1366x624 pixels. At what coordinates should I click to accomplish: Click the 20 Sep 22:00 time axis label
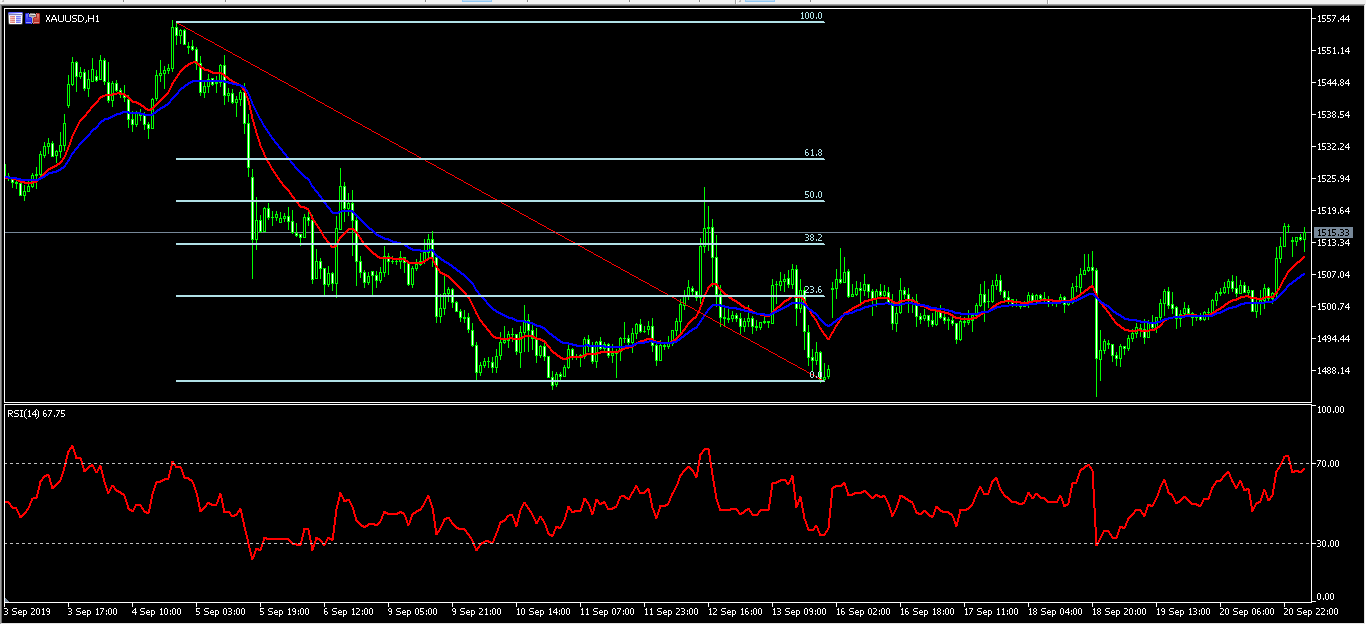click(1312, 610)
